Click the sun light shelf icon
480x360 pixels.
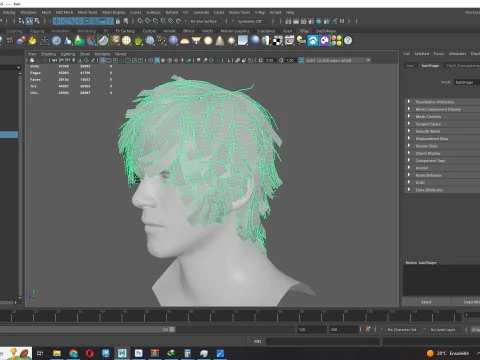tap(231, 41)
